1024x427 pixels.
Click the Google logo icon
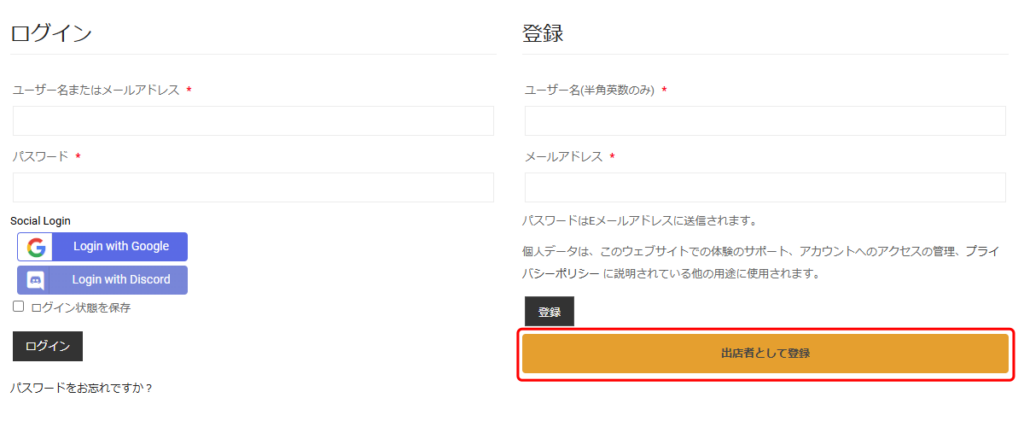pyautogui.click(x=36, y=247)
